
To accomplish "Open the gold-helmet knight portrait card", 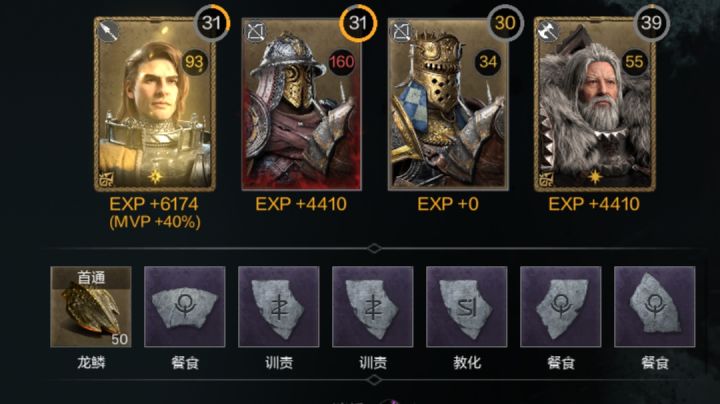I will tap(448, 104).
